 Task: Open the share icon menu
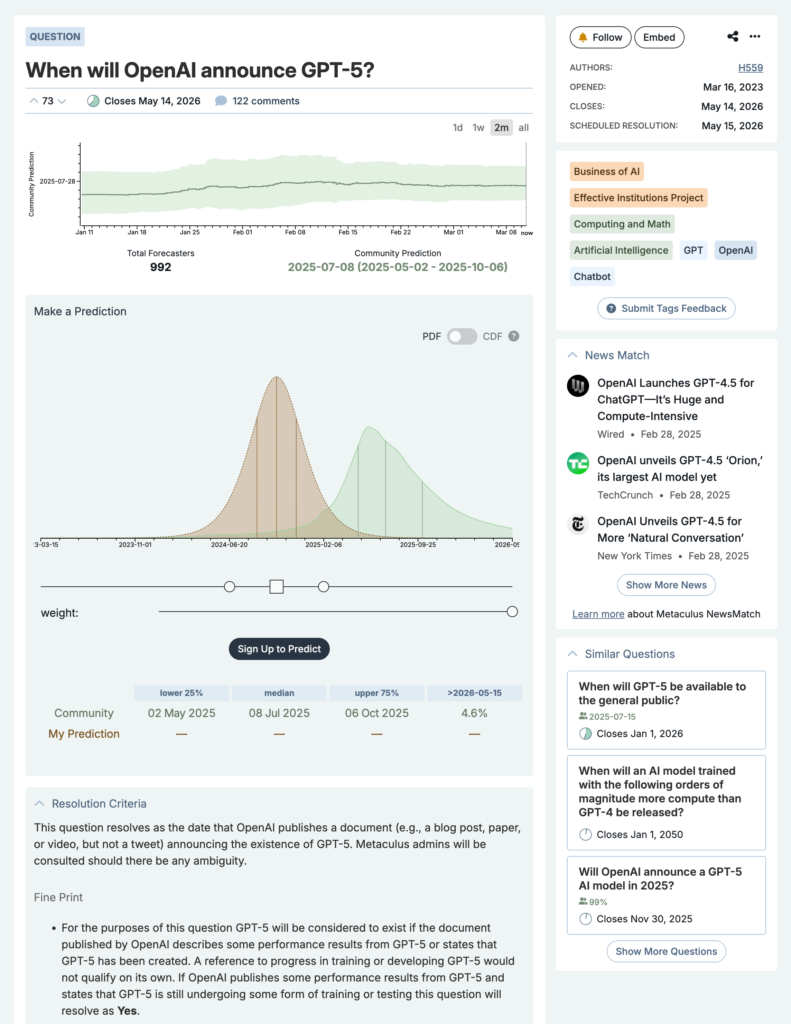733,37
